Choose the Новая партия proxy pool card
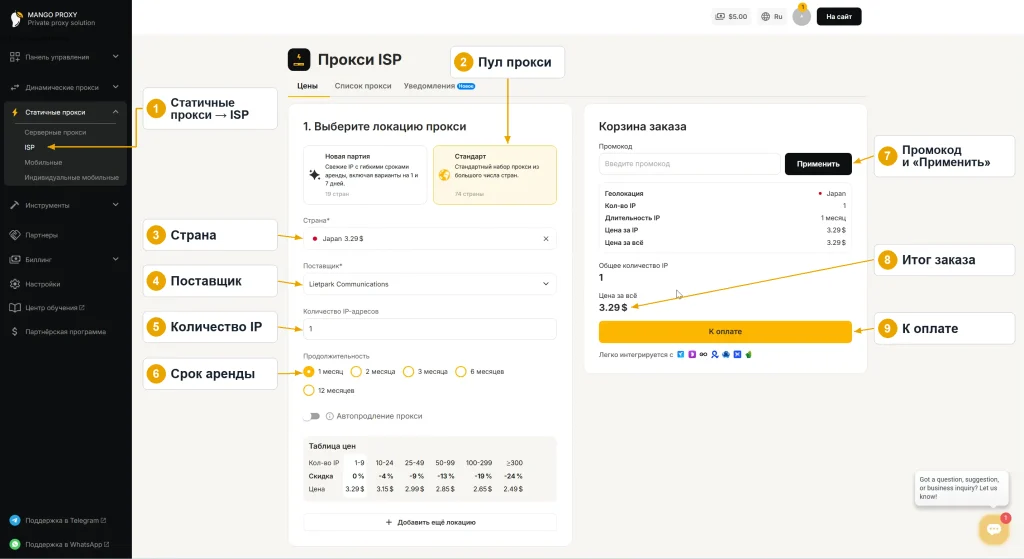This screenshot has height=559, width=1024. coord(365,175)
